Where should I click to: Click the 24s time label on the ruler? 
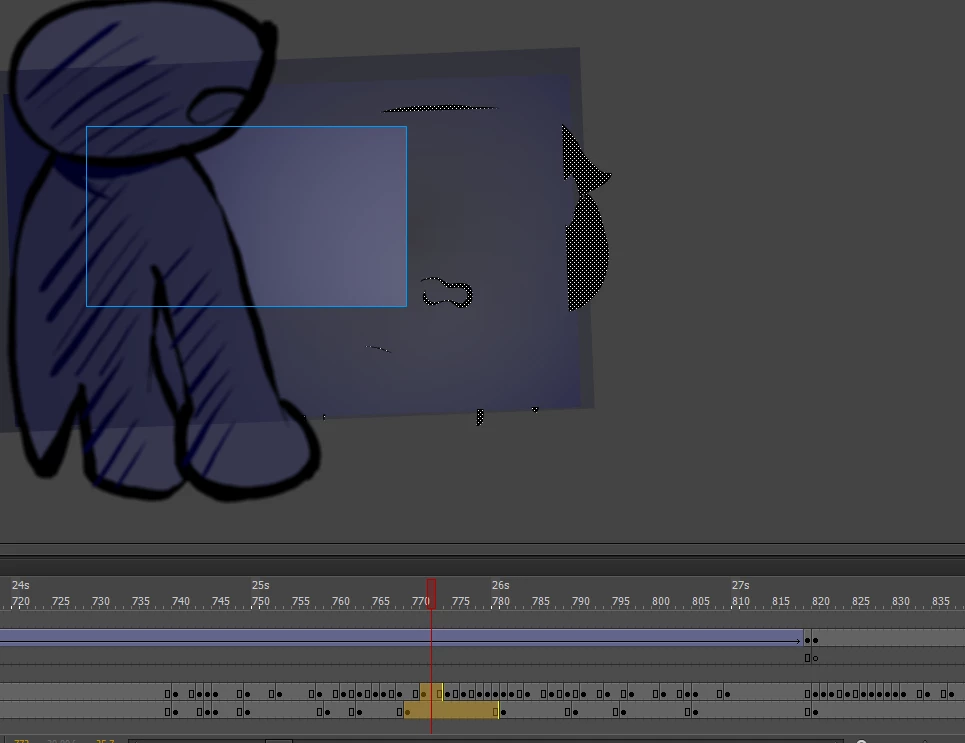pyautogui.click(x=20, y=585)
